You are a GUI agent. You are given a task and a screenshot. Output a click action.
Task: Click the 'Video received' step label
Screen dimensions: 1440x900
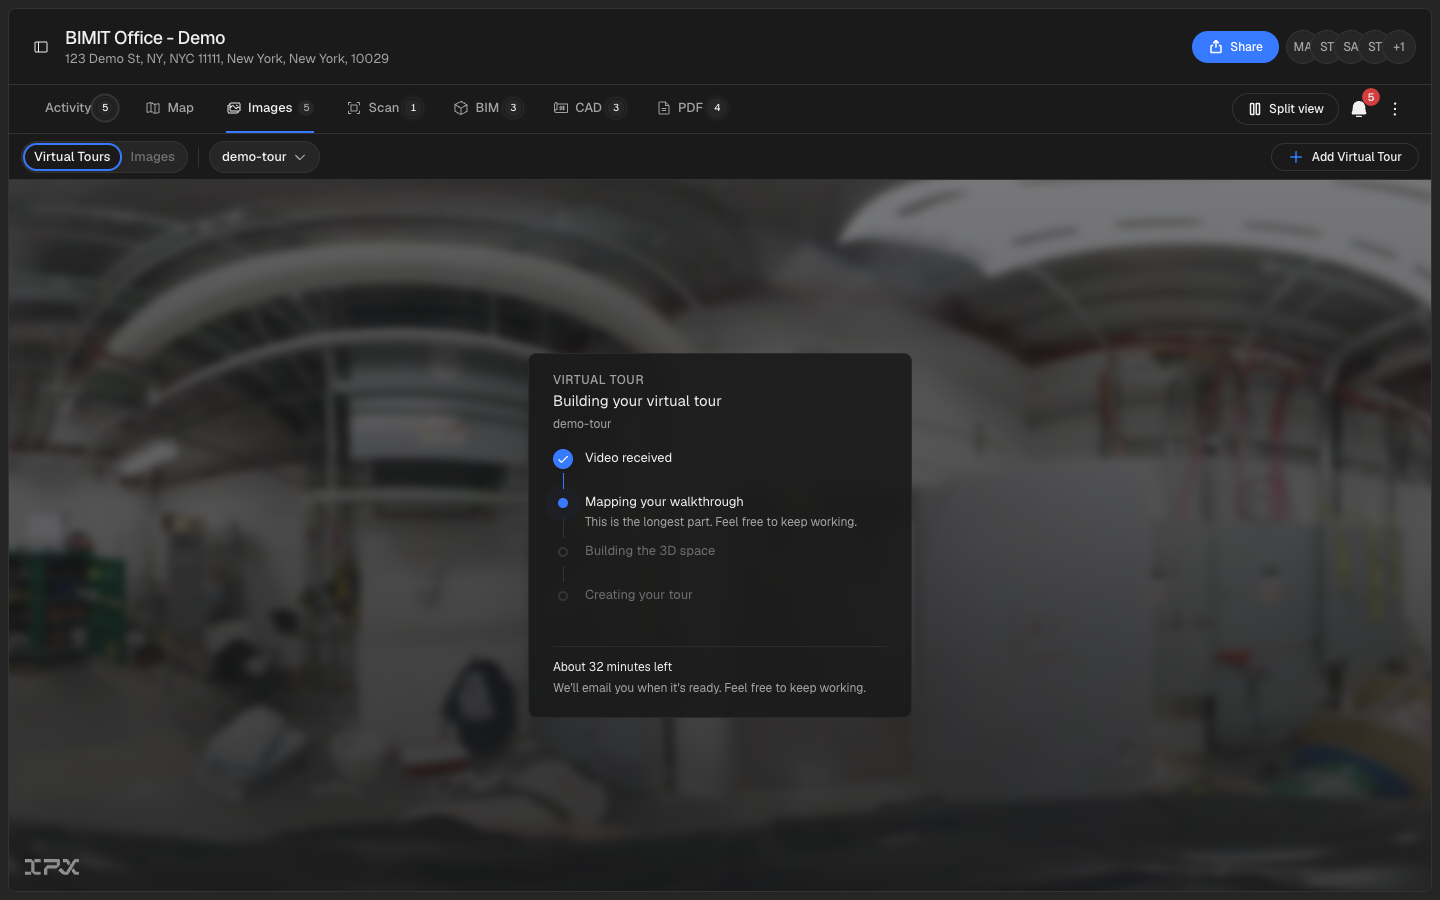point(628,458)
